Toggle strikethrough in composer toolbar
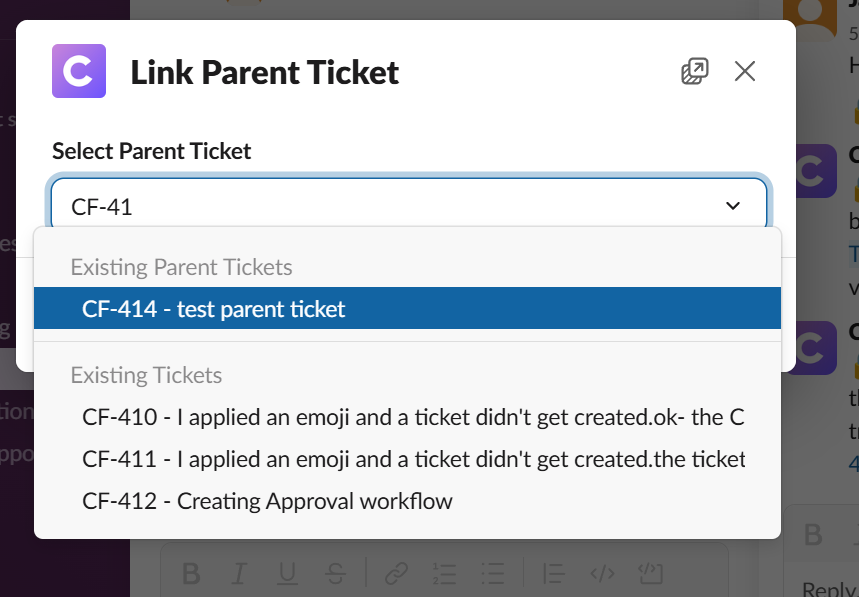 point(336,573)
